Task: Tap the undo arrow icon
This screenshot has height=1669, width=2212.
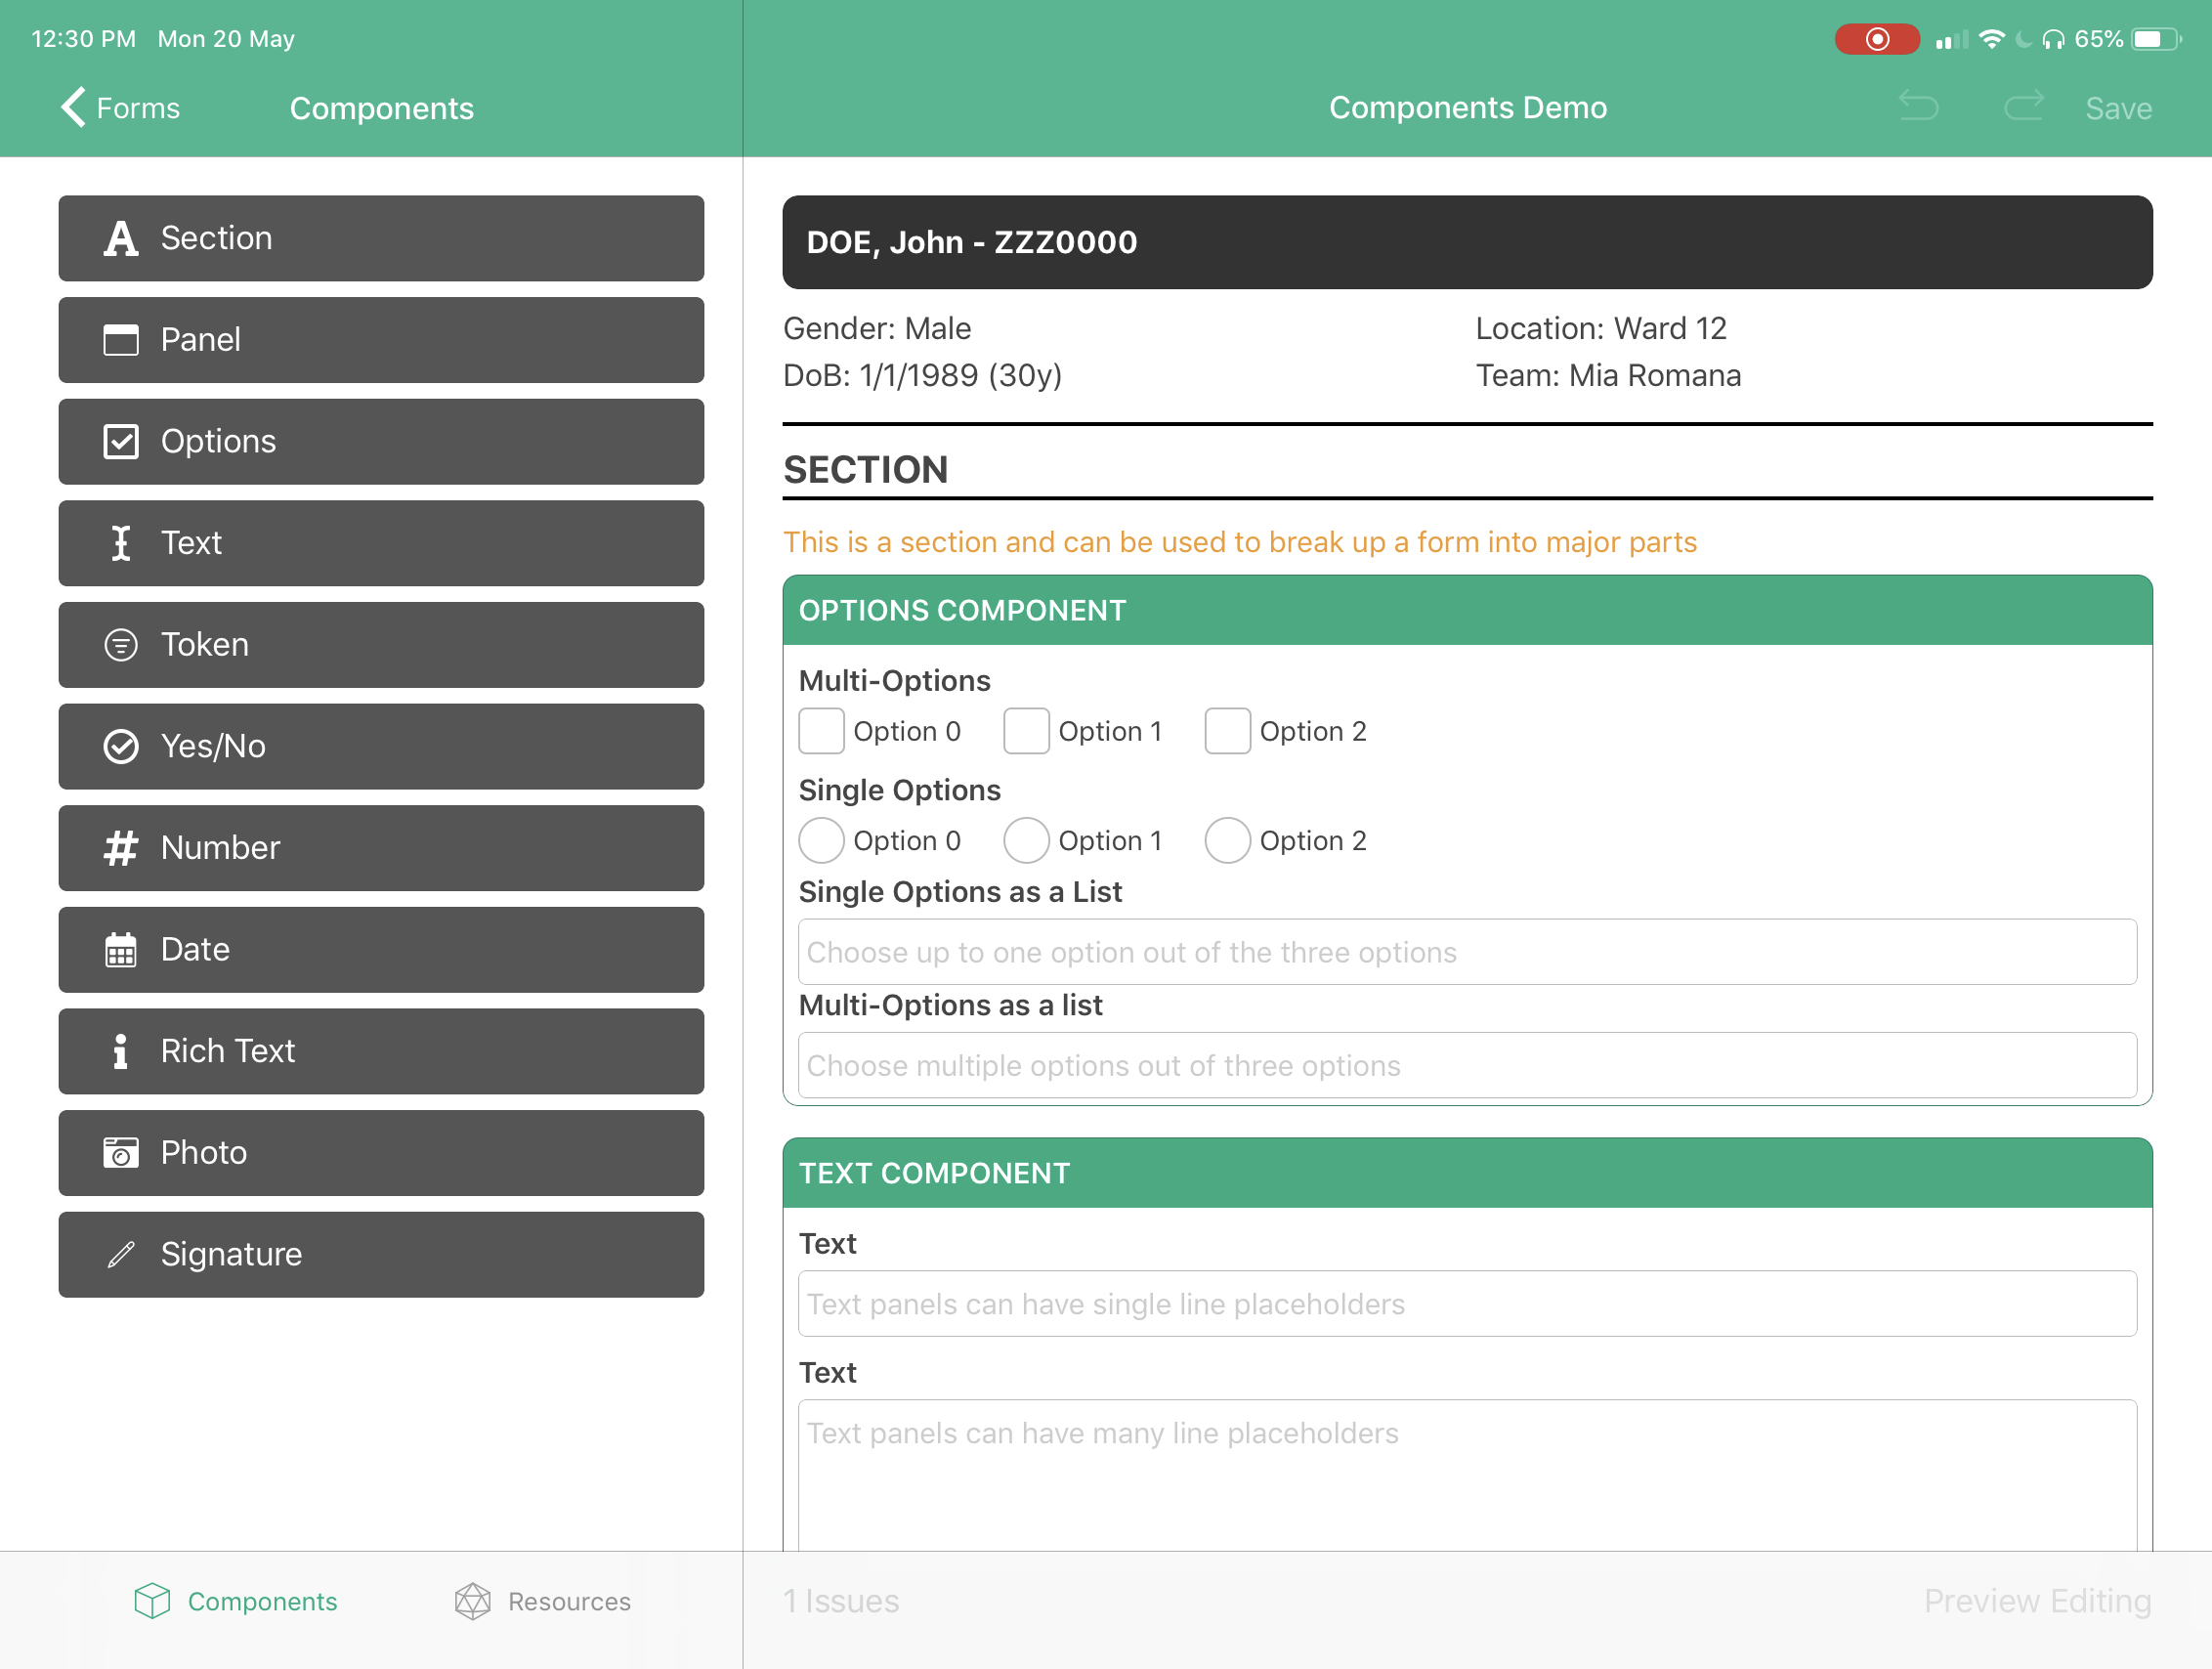Action: (1919, 106)
